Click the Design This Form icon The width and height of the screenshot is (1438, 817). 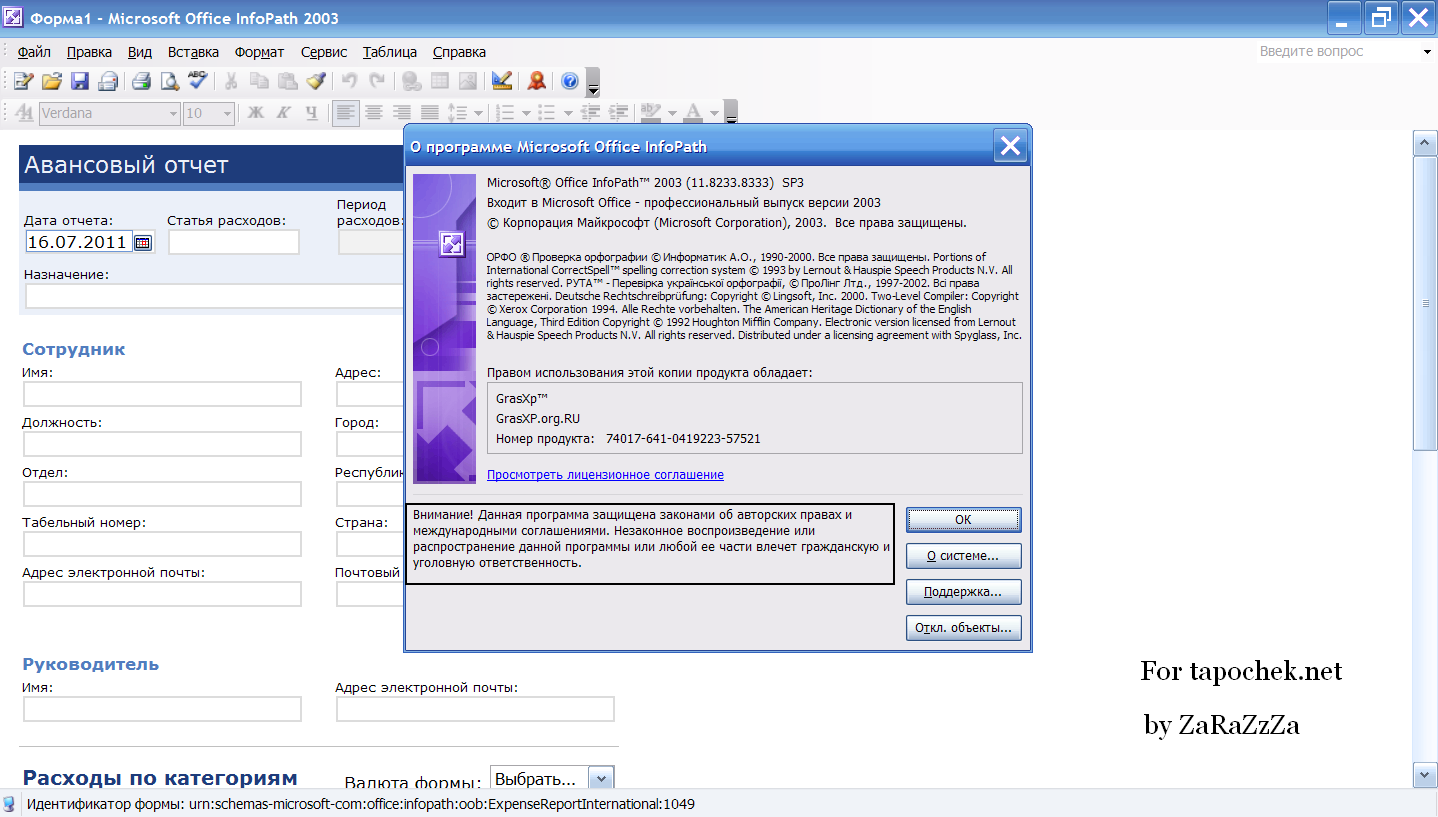[x=502, y=82]
